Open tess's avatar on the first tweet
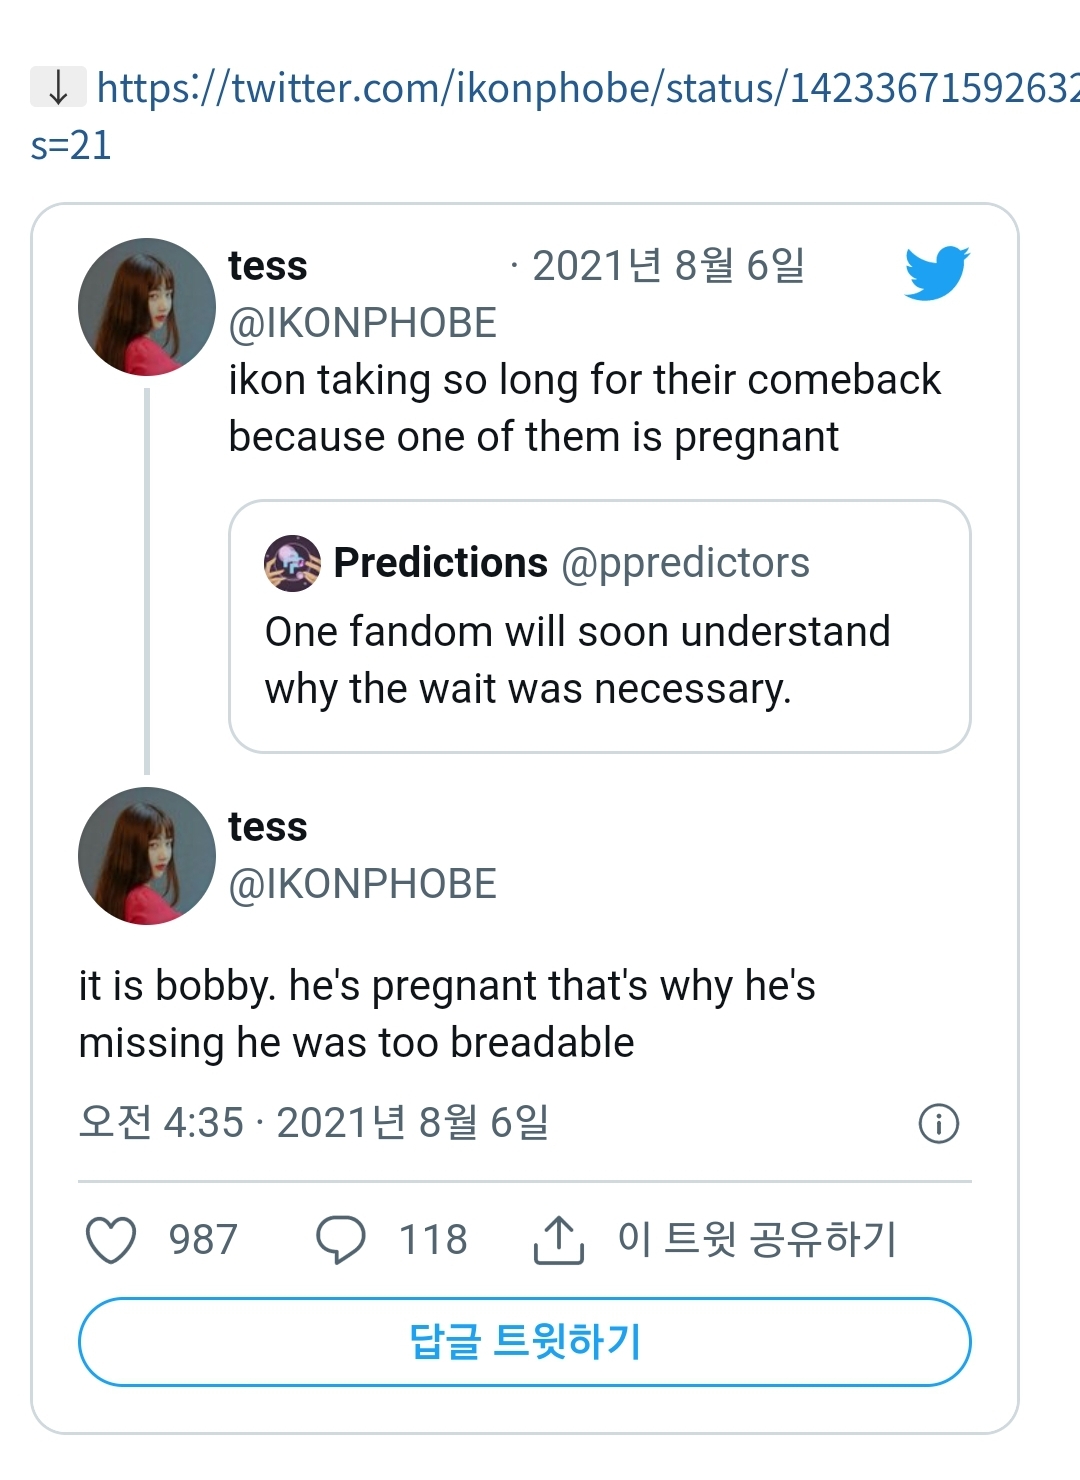Image resolution: width=1080 pixels, height=1480 pixels. 147,307
